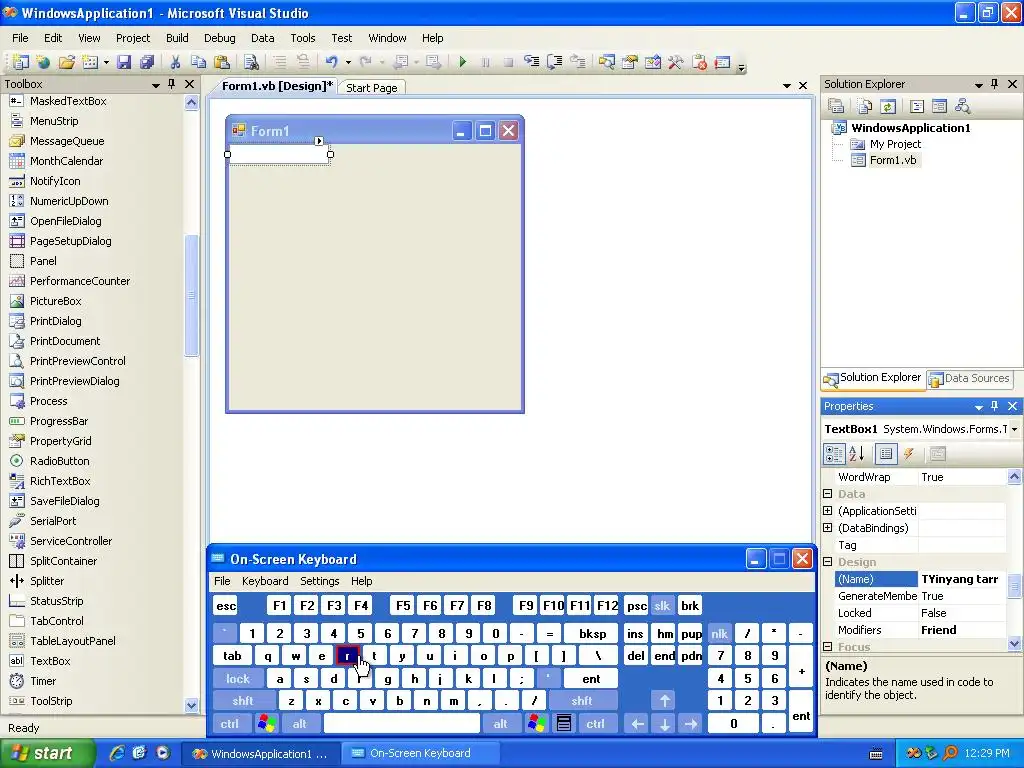The height and width of the screenshot is (768, 1024).
Task: Collapse the Design category in Properties
Action: point(827,562)
